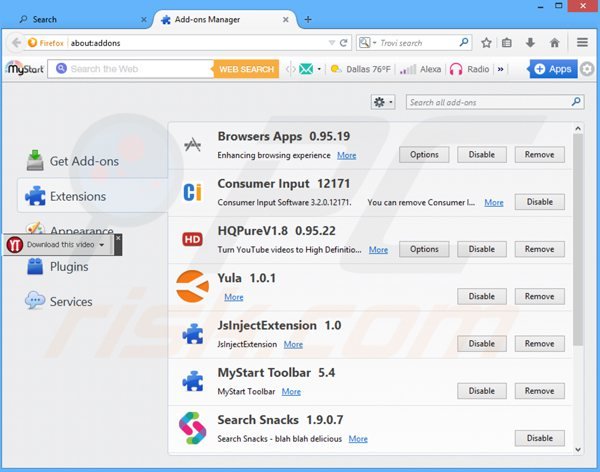The image size is (600, 472).
Task: Disable the MyStart Toolbar extension
Action: pyautogui.click(x=482, y=391)
